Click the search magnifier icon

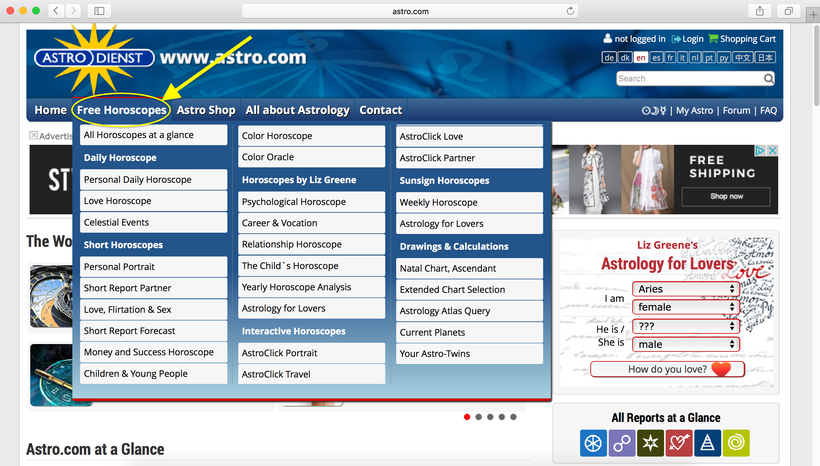[768, 78]
